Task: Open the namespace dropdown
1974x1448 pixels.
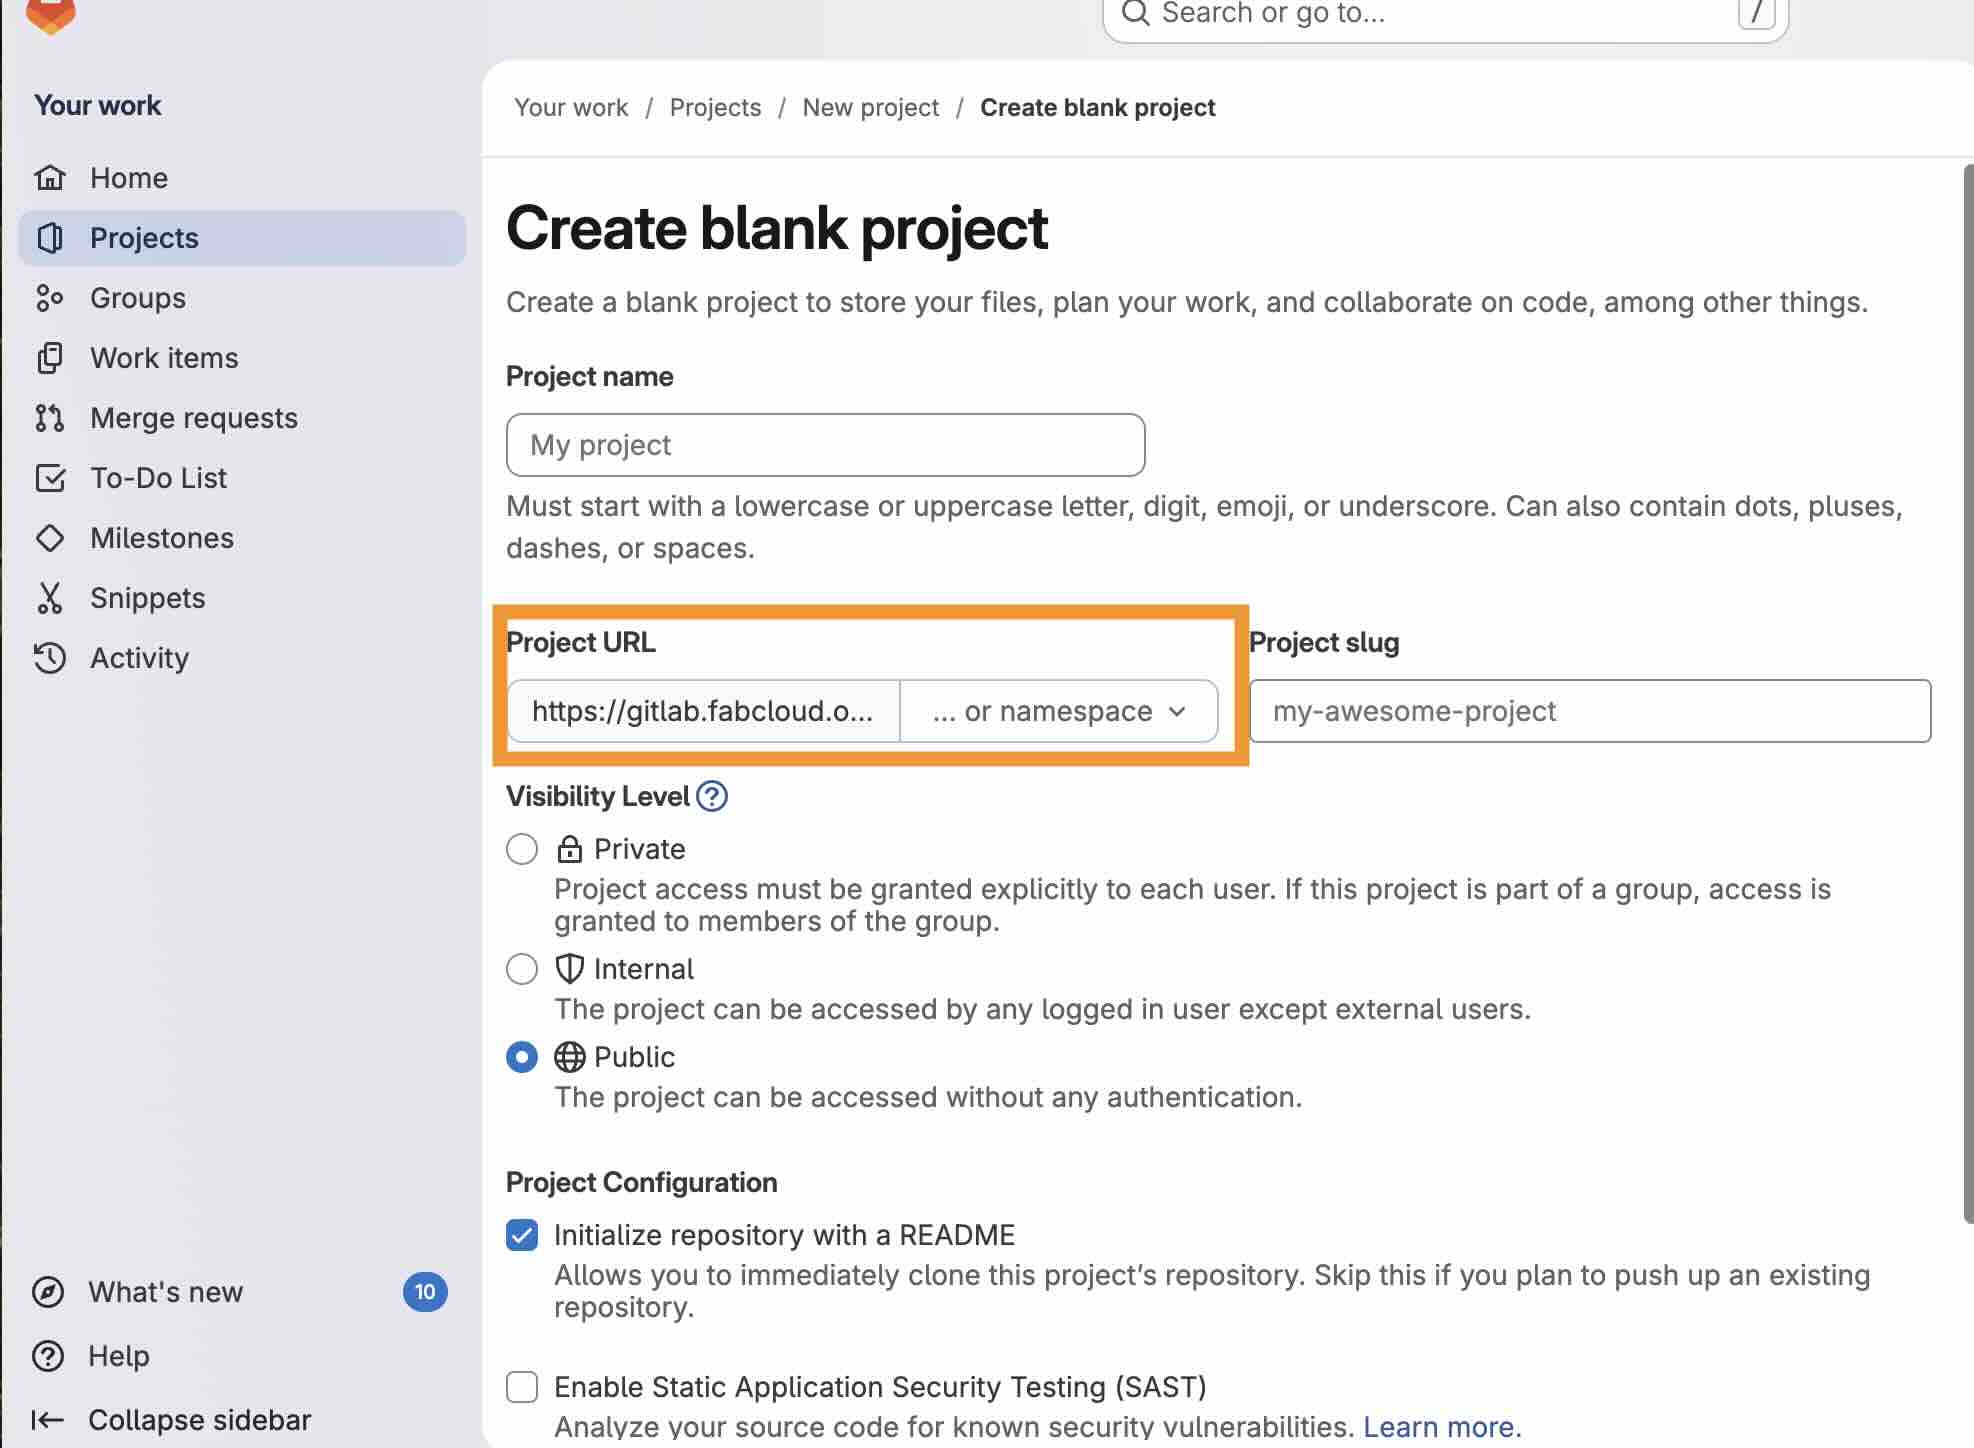Action: (1059, 711)
